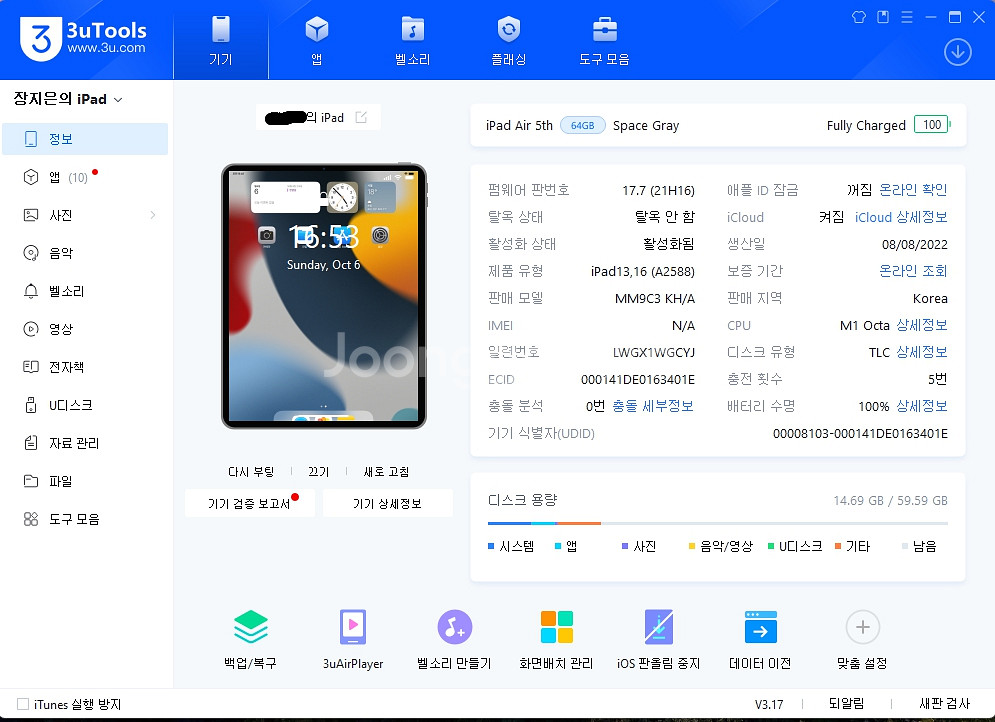Select 영상 in the sidebar

[85, 329]
